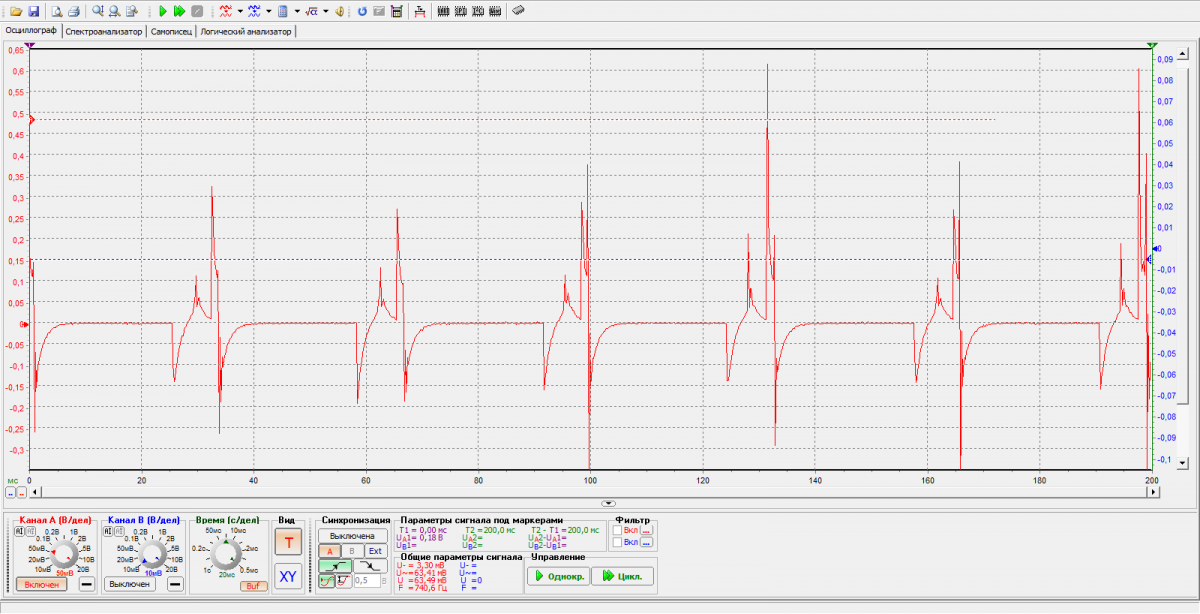Toggle Канал A Включен button

point(43,584)
